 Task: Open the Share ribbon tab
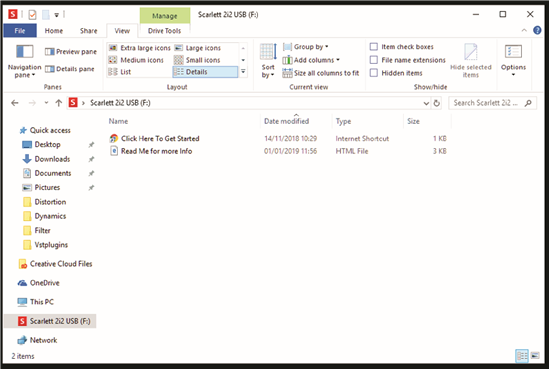click(x=89, y=30)
